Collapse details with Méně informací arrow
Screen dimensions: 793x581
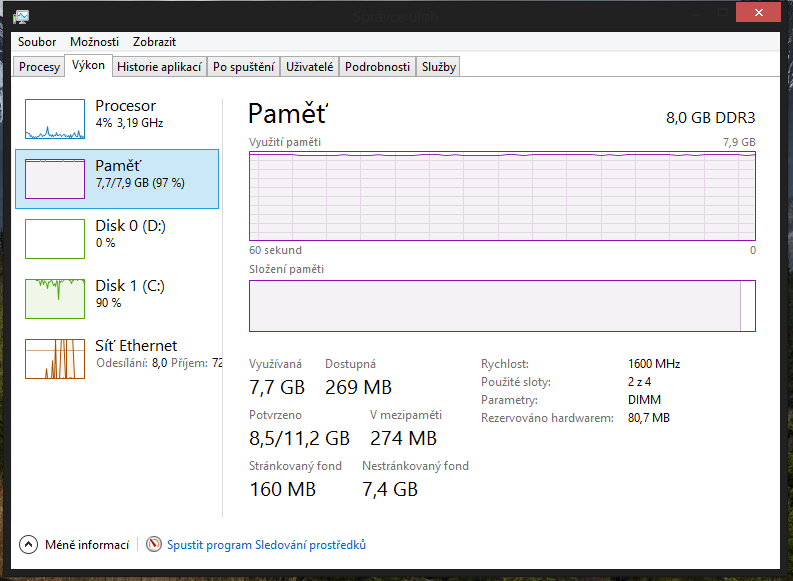pos(28,545)
